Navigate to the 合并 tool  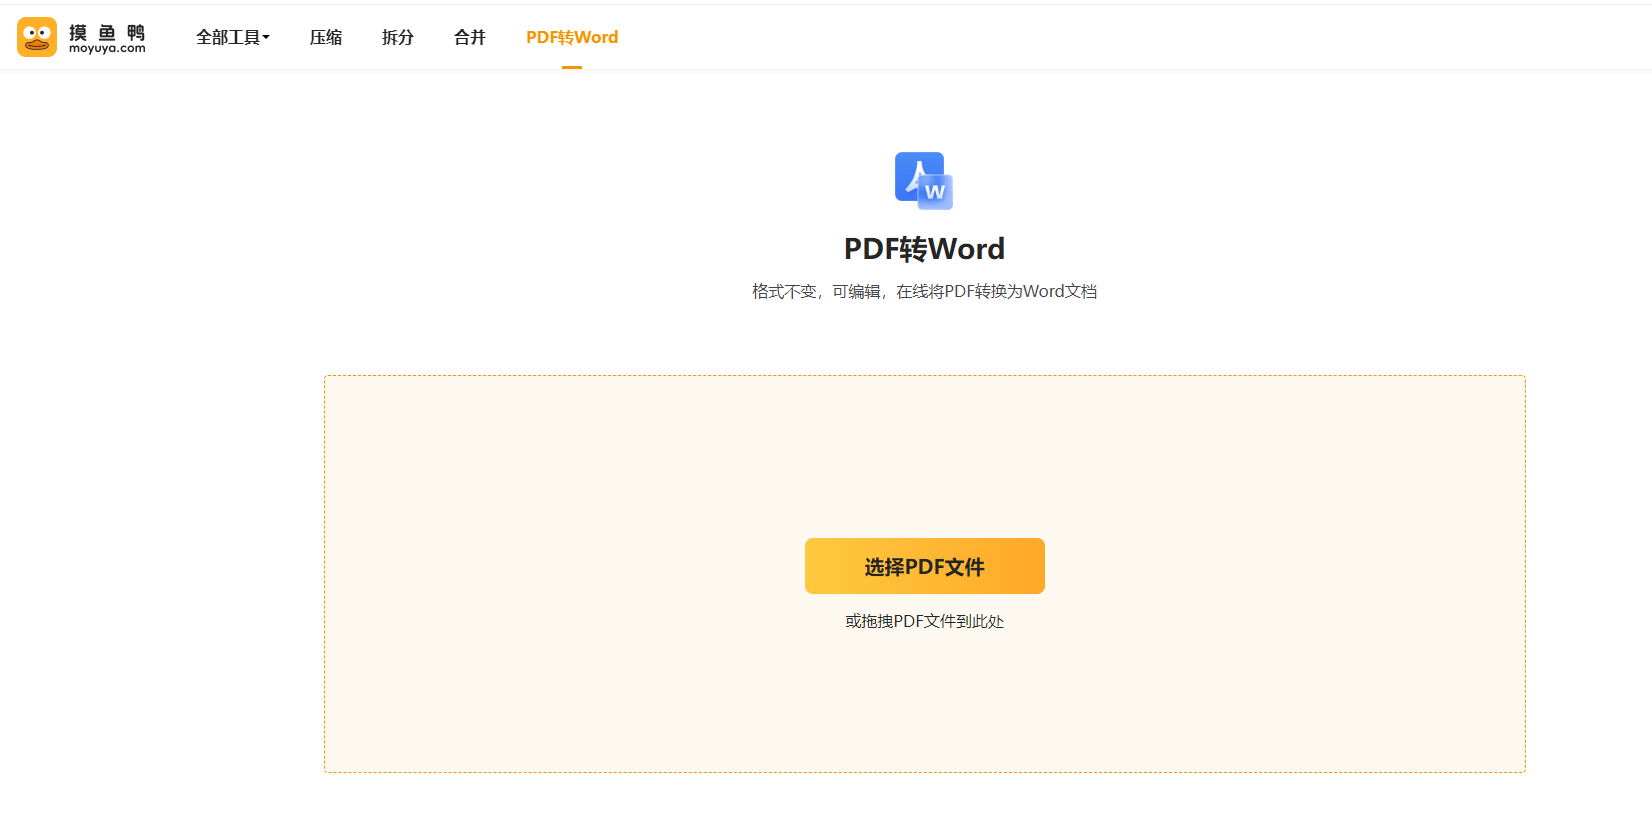(x=470, y=37)
